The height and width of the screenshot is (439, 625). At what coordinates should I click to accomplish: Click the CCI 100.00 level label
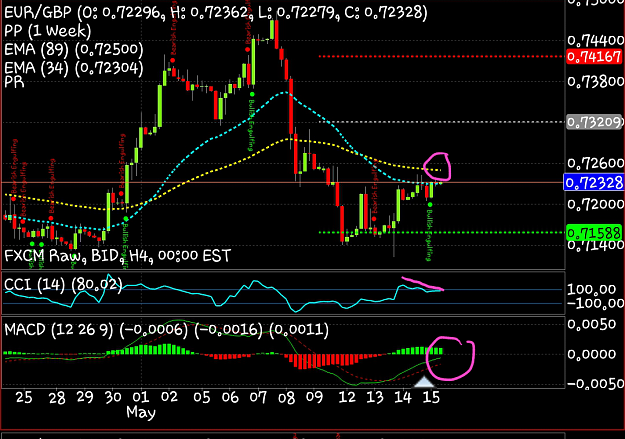(x=592, y=289)
